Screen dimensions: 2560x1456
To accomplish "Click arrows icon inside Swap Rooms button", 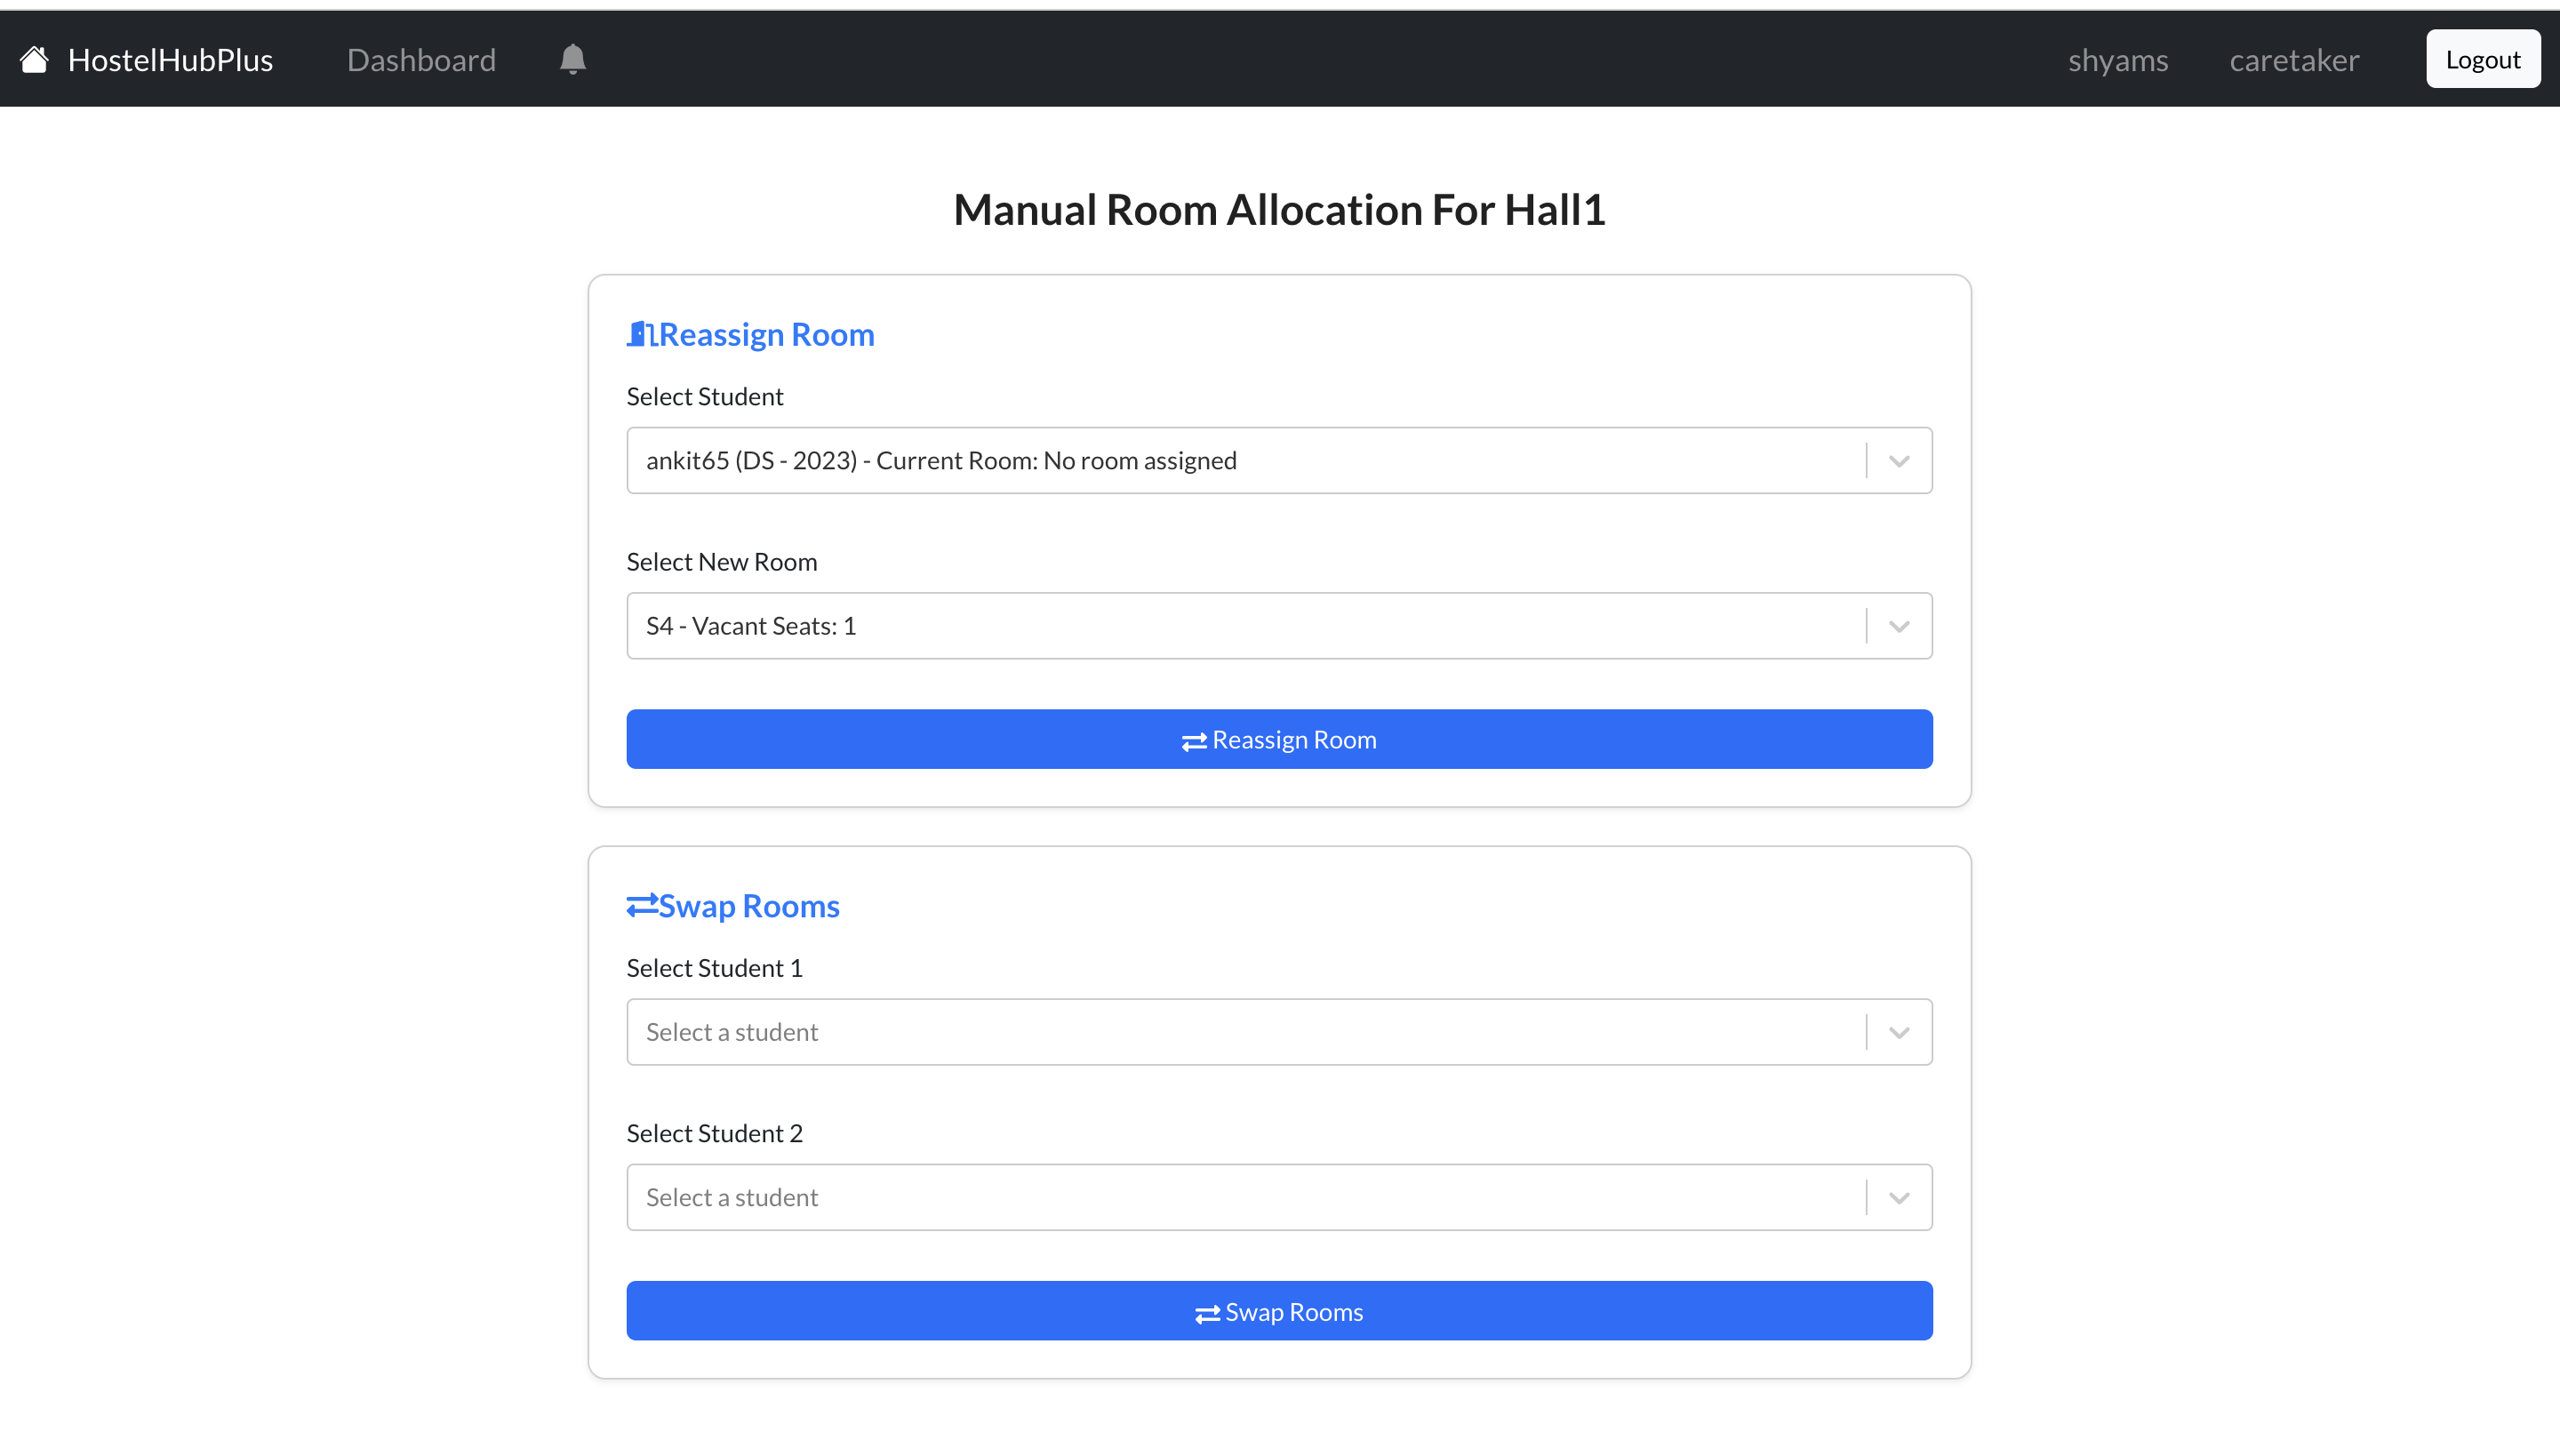I will (1207, 1313).
